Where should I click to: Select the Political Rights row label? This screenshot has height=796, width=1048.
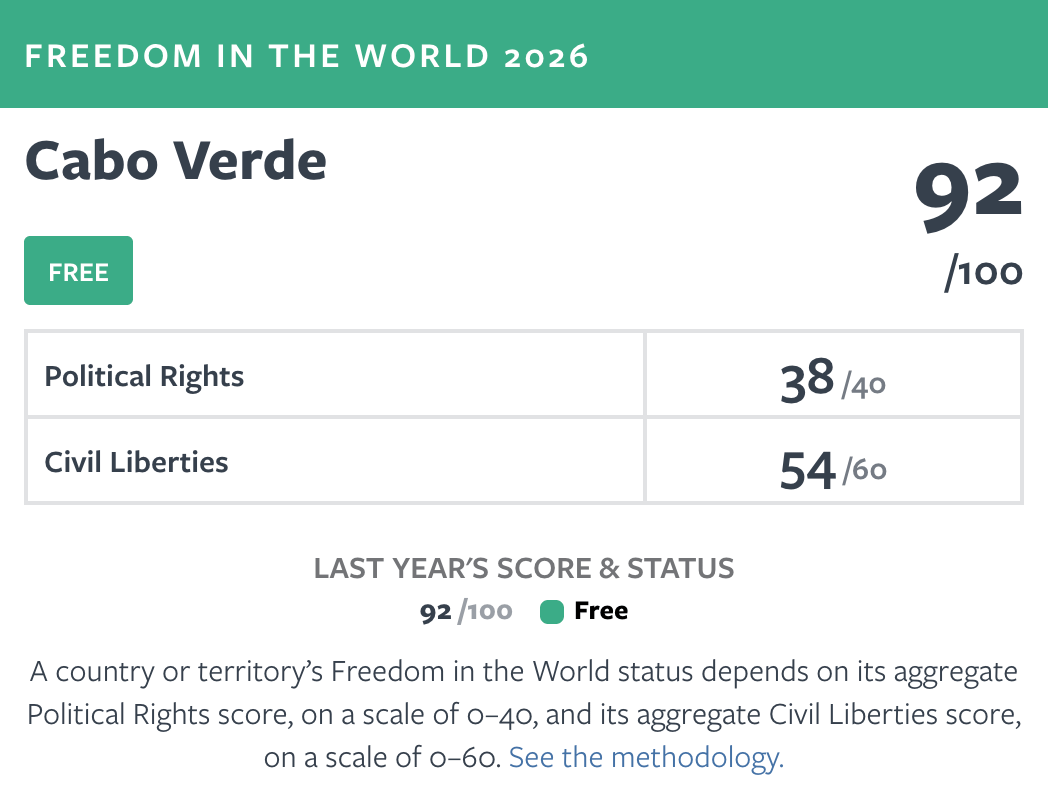pos(144,376)
